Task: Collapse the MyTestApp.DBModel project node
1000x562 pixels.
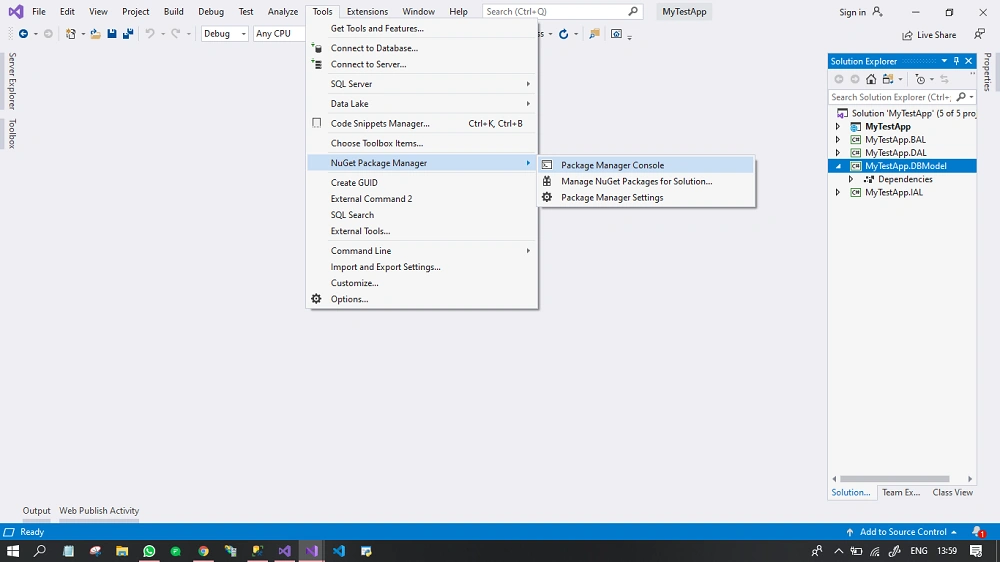Action: pos(839,166)
